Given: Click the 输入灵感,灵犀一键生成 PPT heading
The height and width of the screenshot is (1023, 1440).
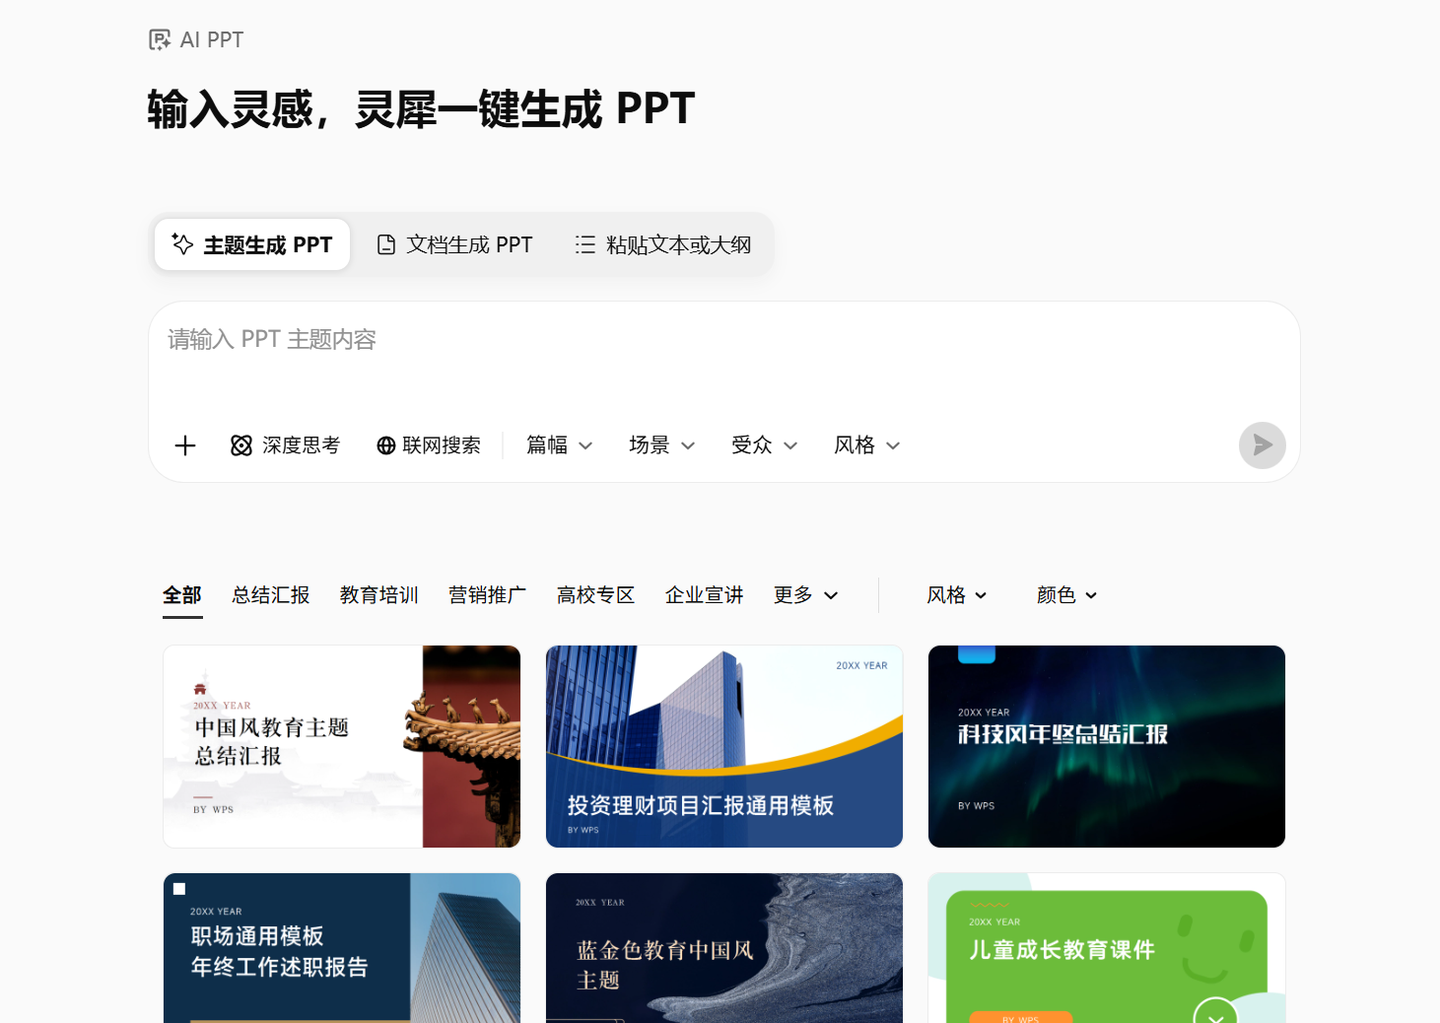Looking at the screenshot, I should pyautogui.click(x=421, y=109).
